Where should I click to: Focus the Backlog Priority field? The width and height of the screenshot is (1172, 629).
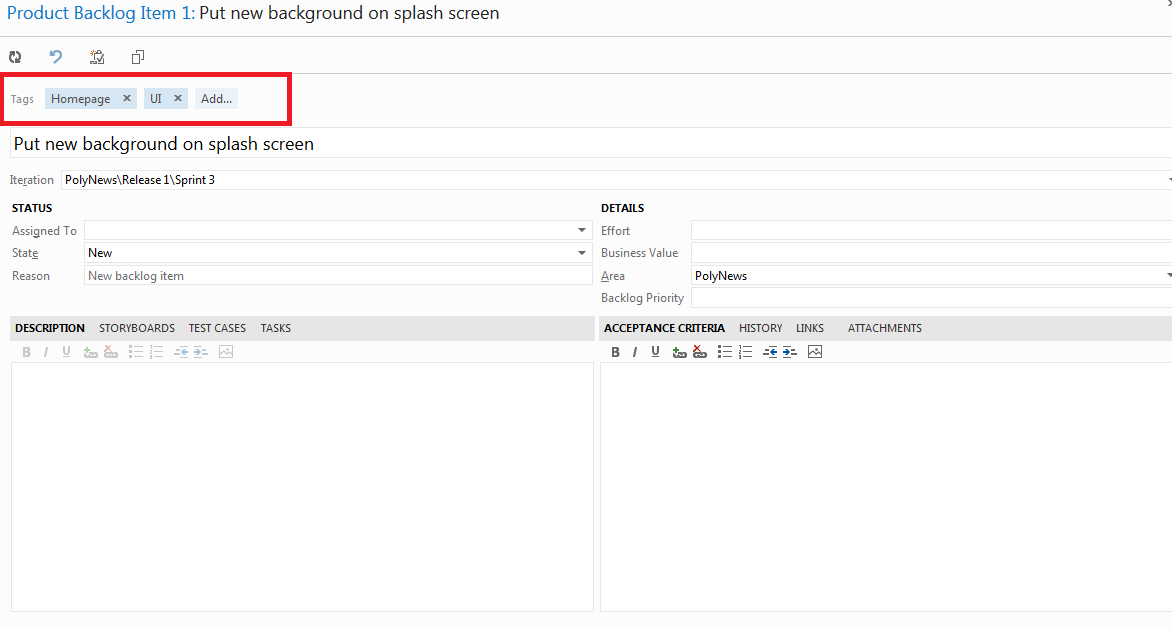[931, 298]
